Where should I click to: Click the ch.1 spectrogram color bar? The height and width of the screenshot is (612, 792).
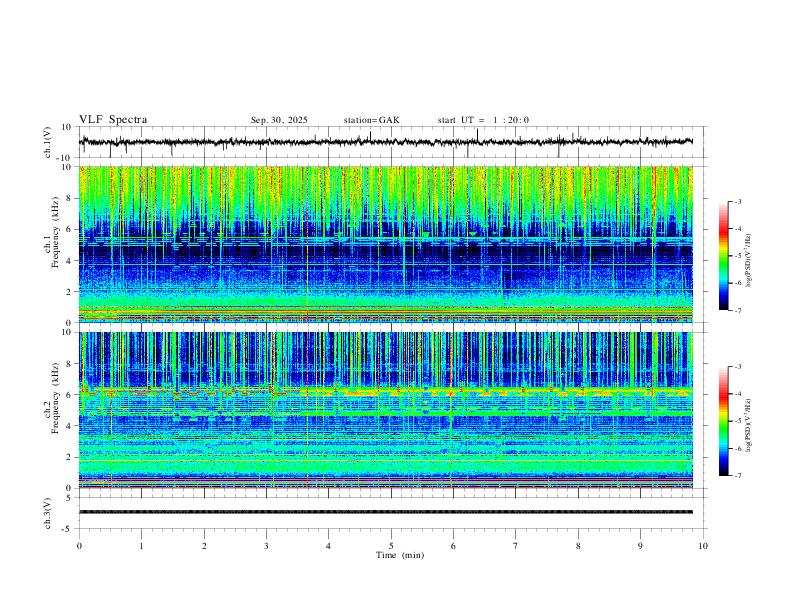tap(724, 256)
